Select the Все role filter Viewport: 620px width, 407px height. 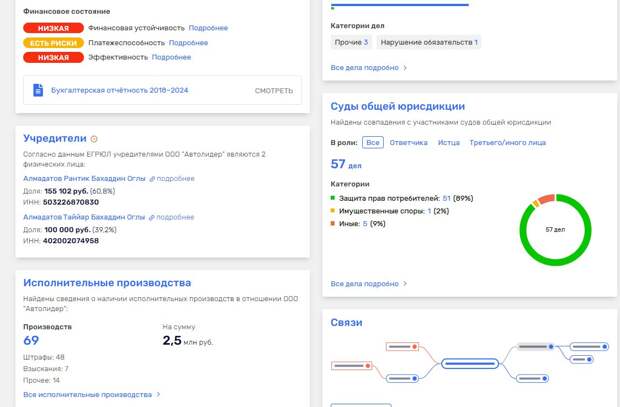[x=372, y=143]
